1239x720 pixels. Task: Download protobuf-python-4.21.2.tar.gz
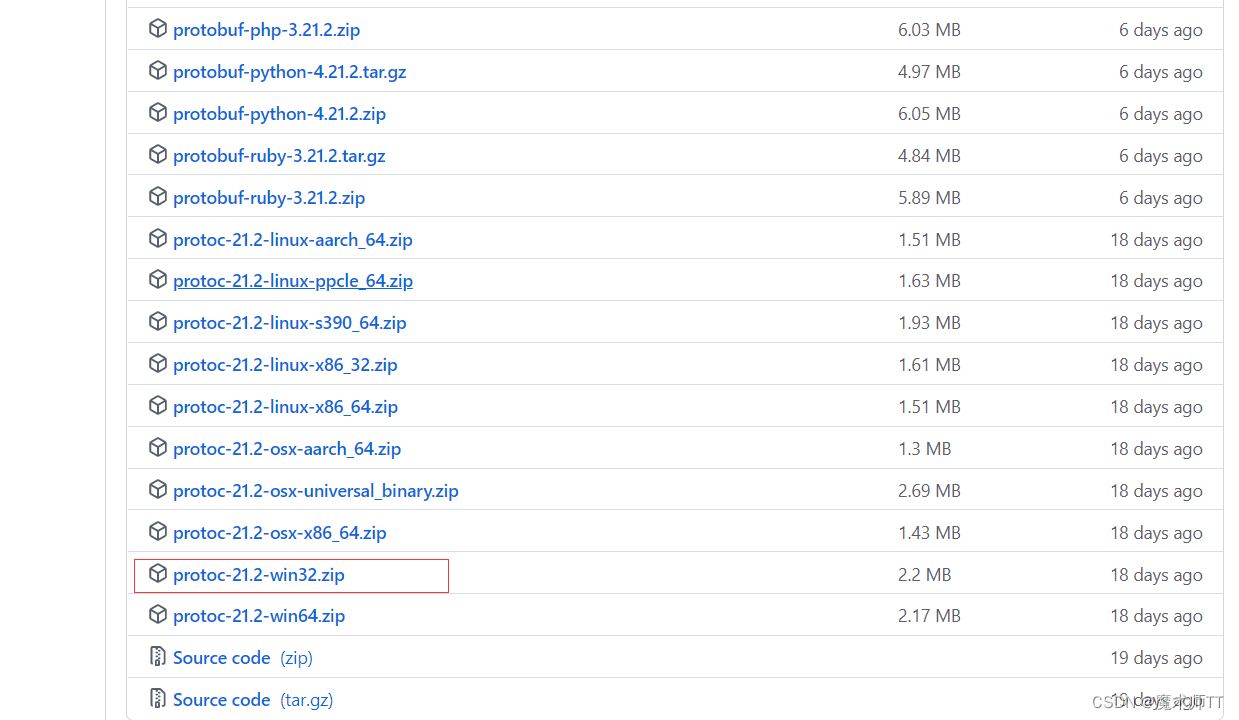[x=289, y=72]
